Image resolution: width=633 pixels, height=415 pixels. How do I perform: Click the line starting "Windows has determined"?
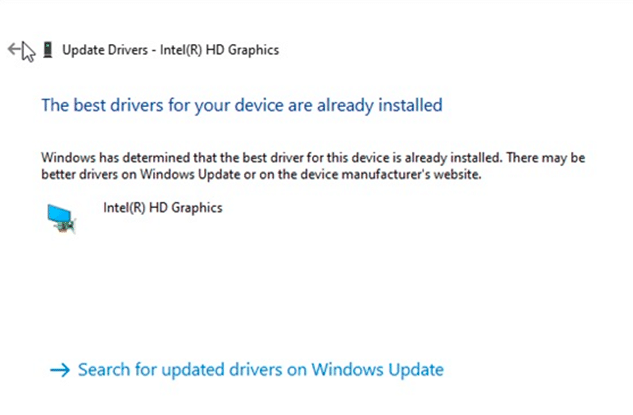point(313,157)
